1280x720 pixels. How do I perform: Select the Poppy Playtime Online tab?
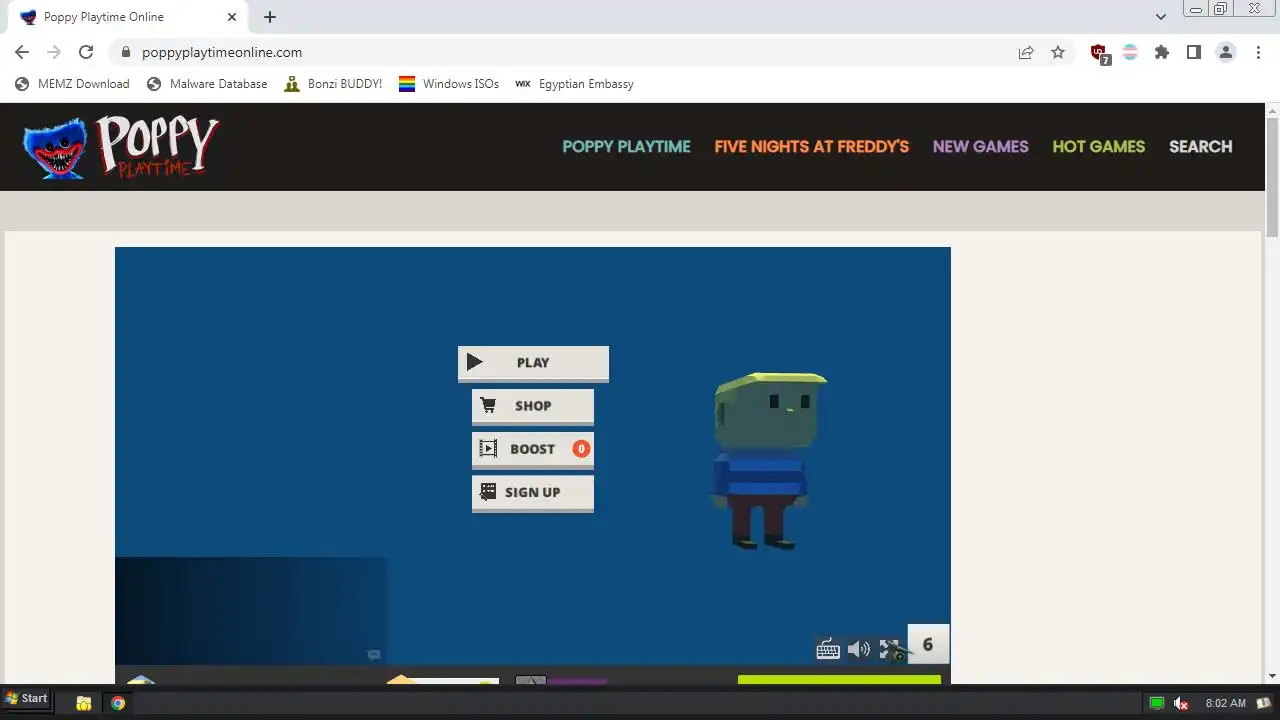(129, 17)
